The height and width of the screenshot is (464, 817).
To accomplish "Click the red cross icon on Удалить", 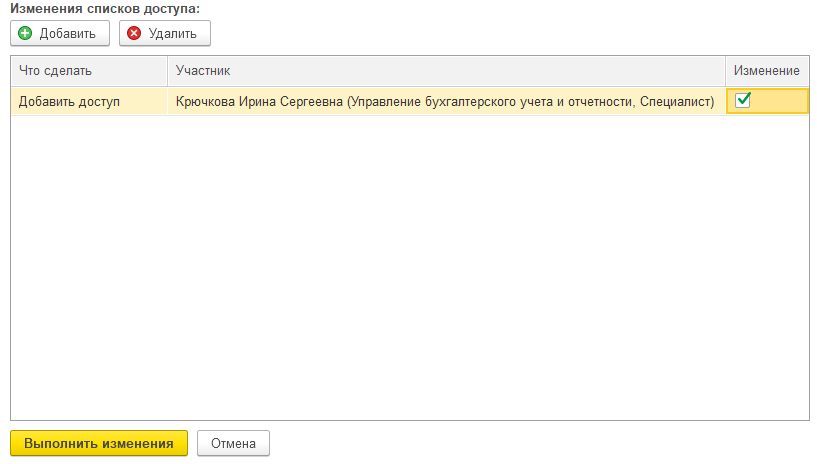I will point(134,34).
